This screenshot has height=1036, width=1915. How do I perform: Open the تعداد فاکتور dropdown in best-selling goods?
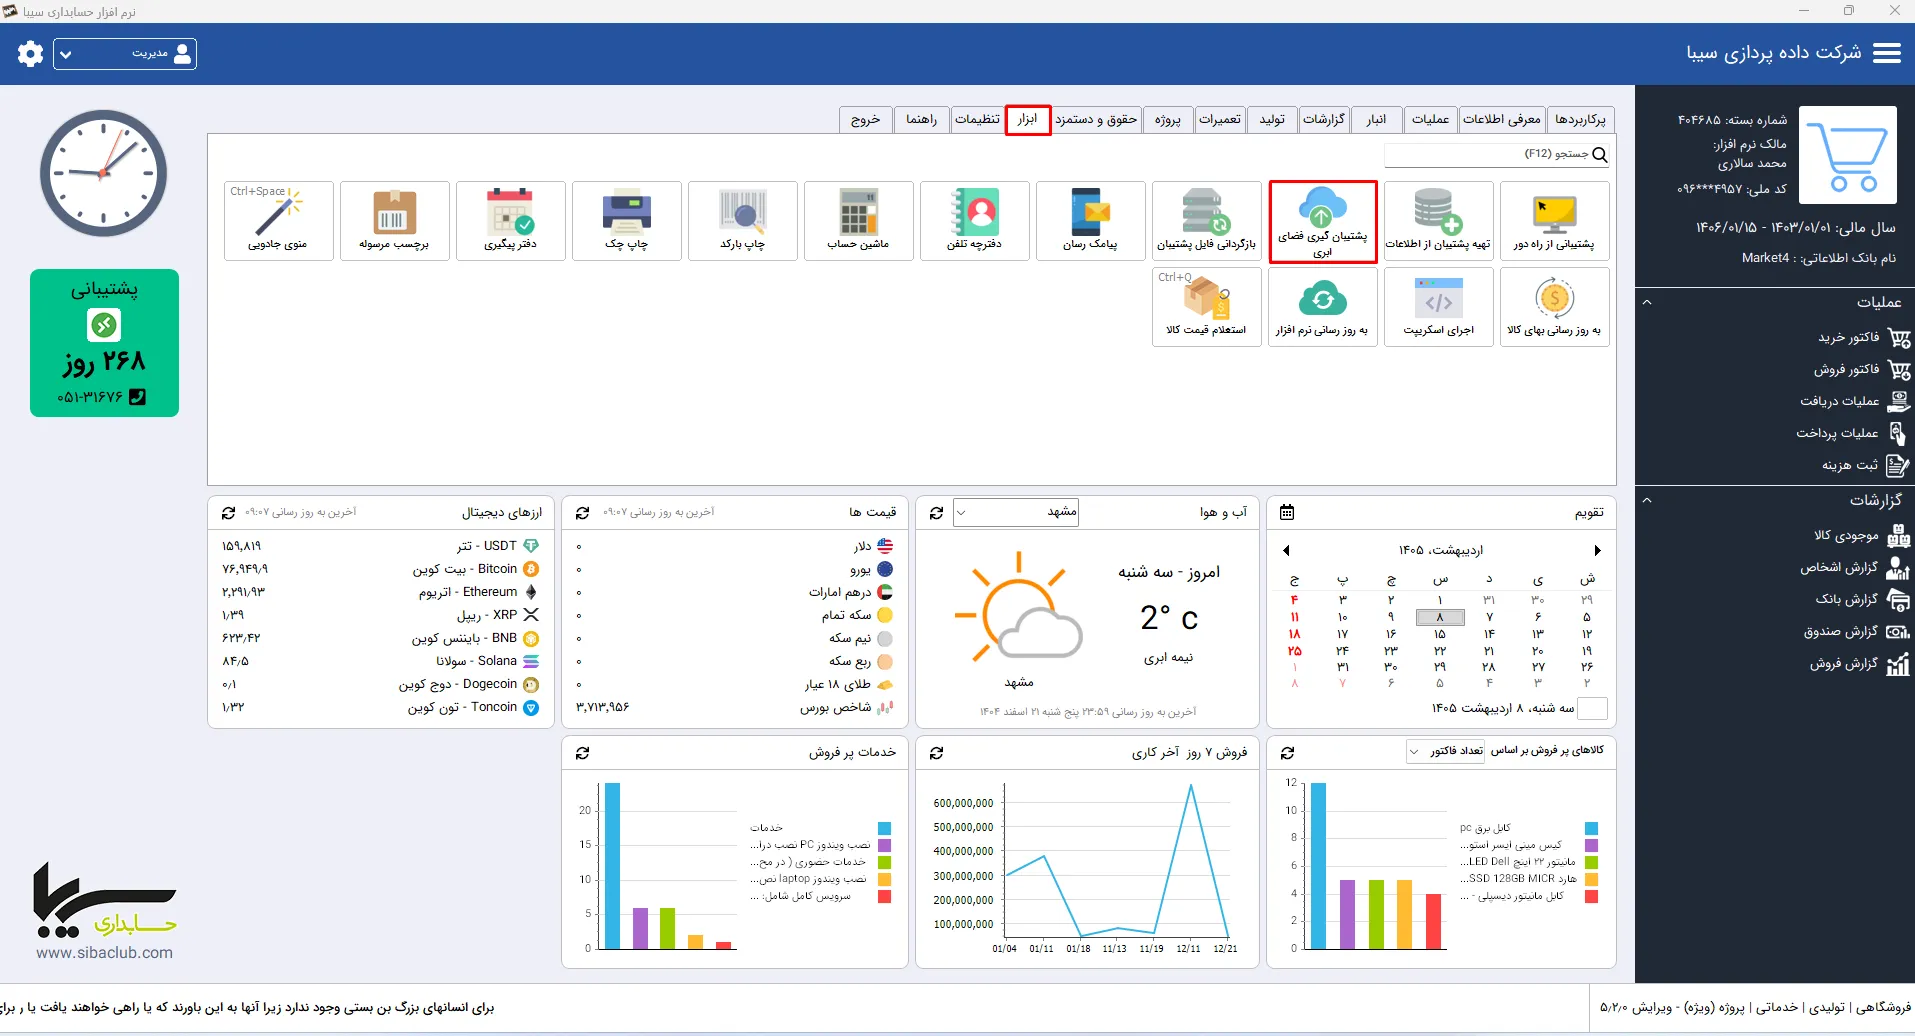1446,751
